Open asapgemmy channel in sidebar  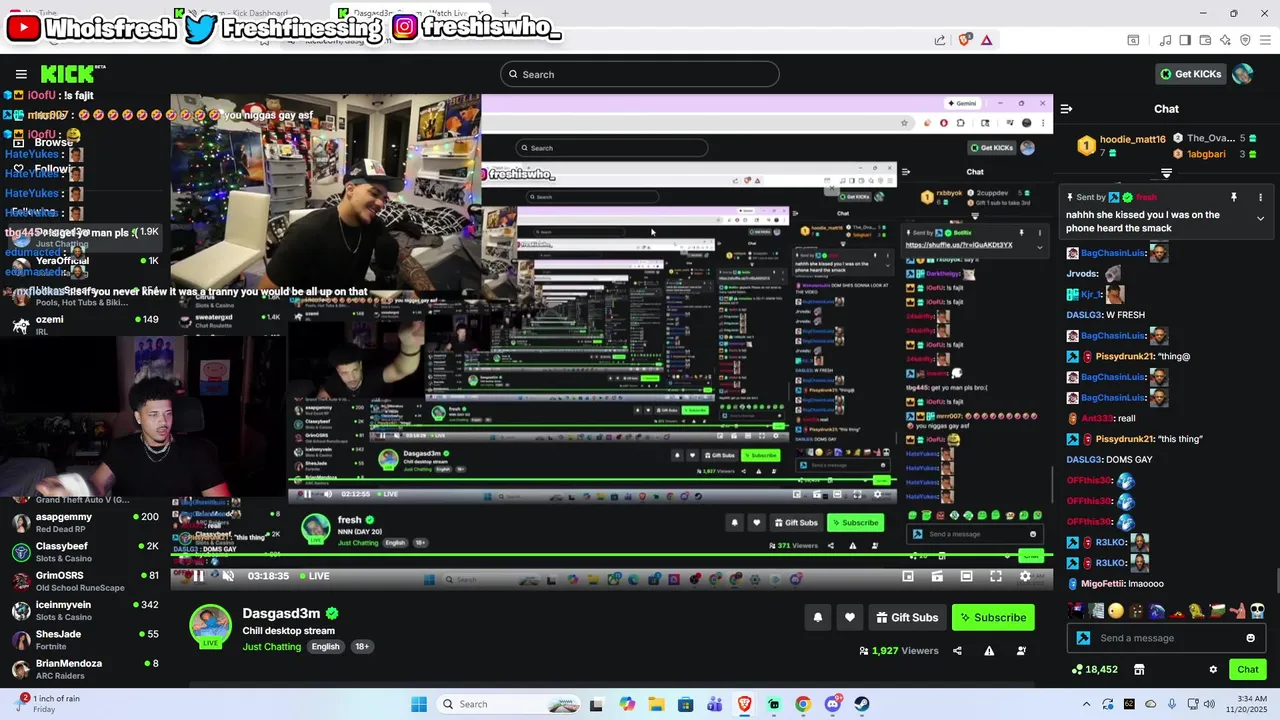pyautogui.click(x=83, y=523)
